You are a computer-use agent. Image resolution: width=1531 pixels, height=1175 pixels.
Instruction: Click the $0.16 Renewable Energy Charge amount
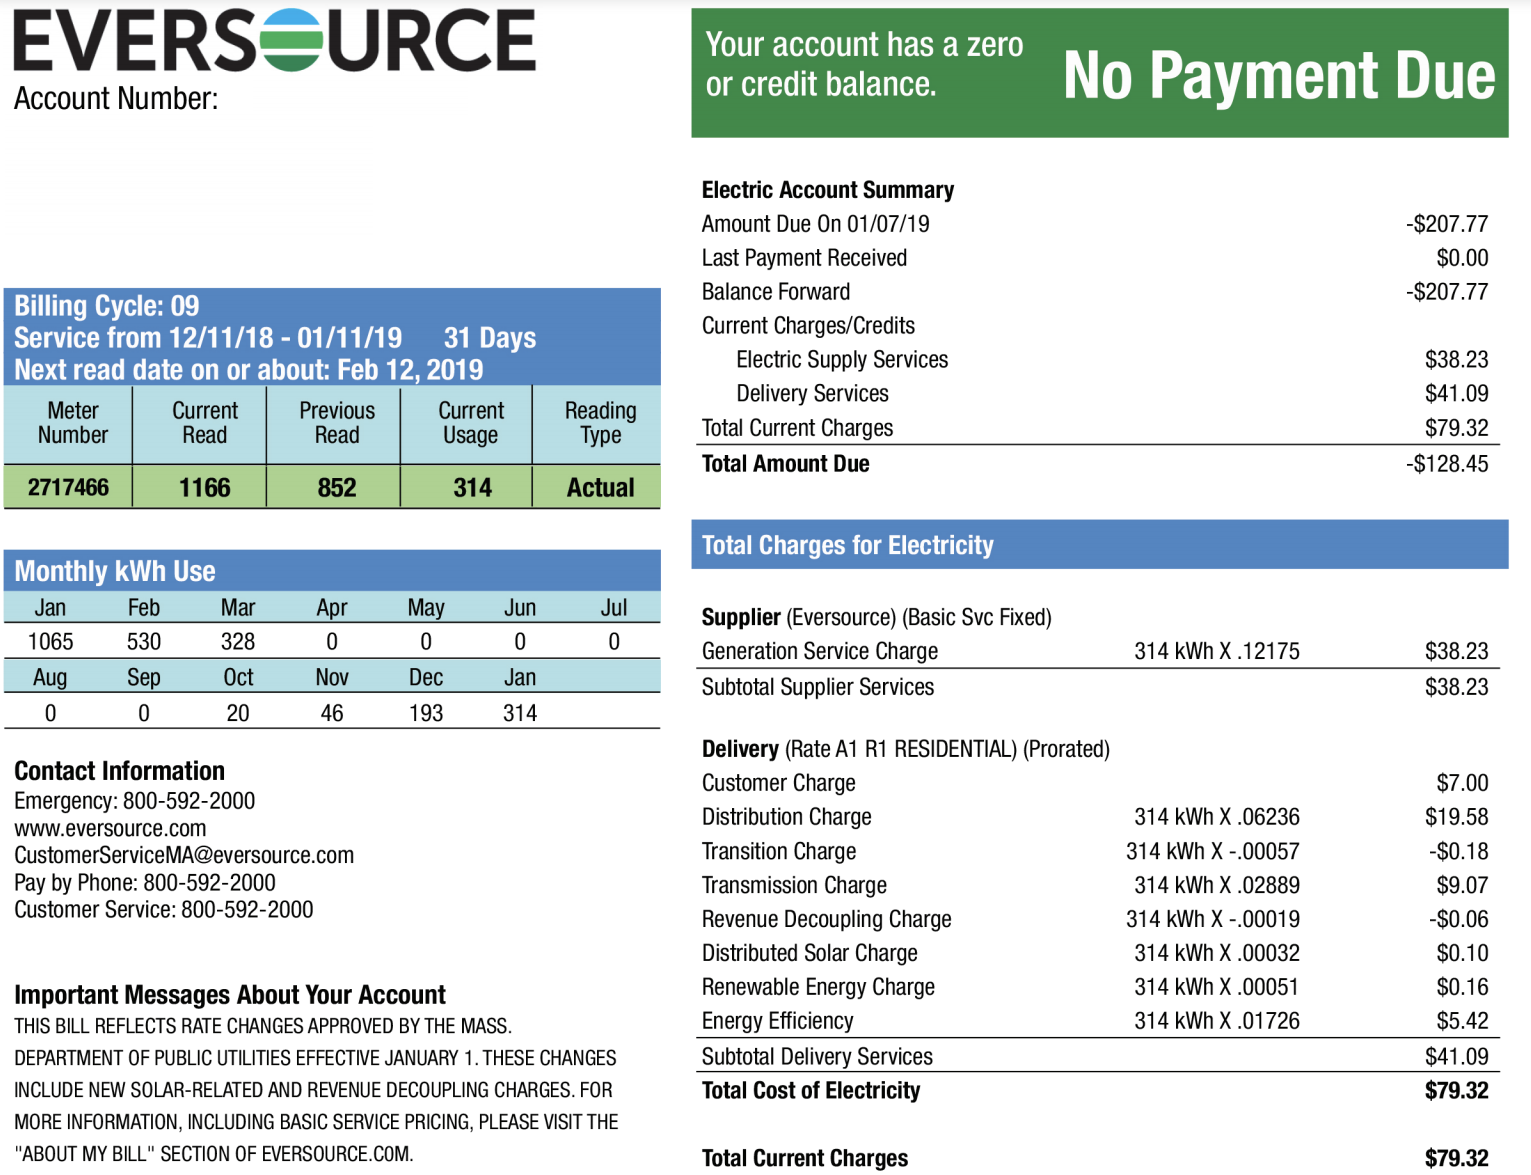(1462, 988)
